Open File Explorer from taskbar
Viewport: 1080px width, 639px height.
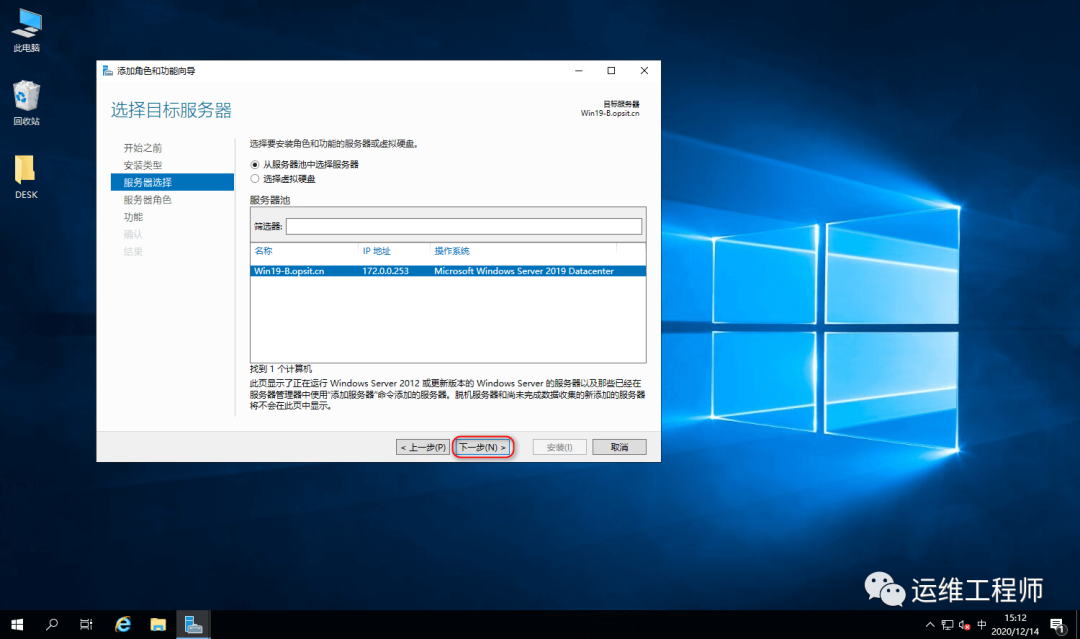(x=158, y=625)
